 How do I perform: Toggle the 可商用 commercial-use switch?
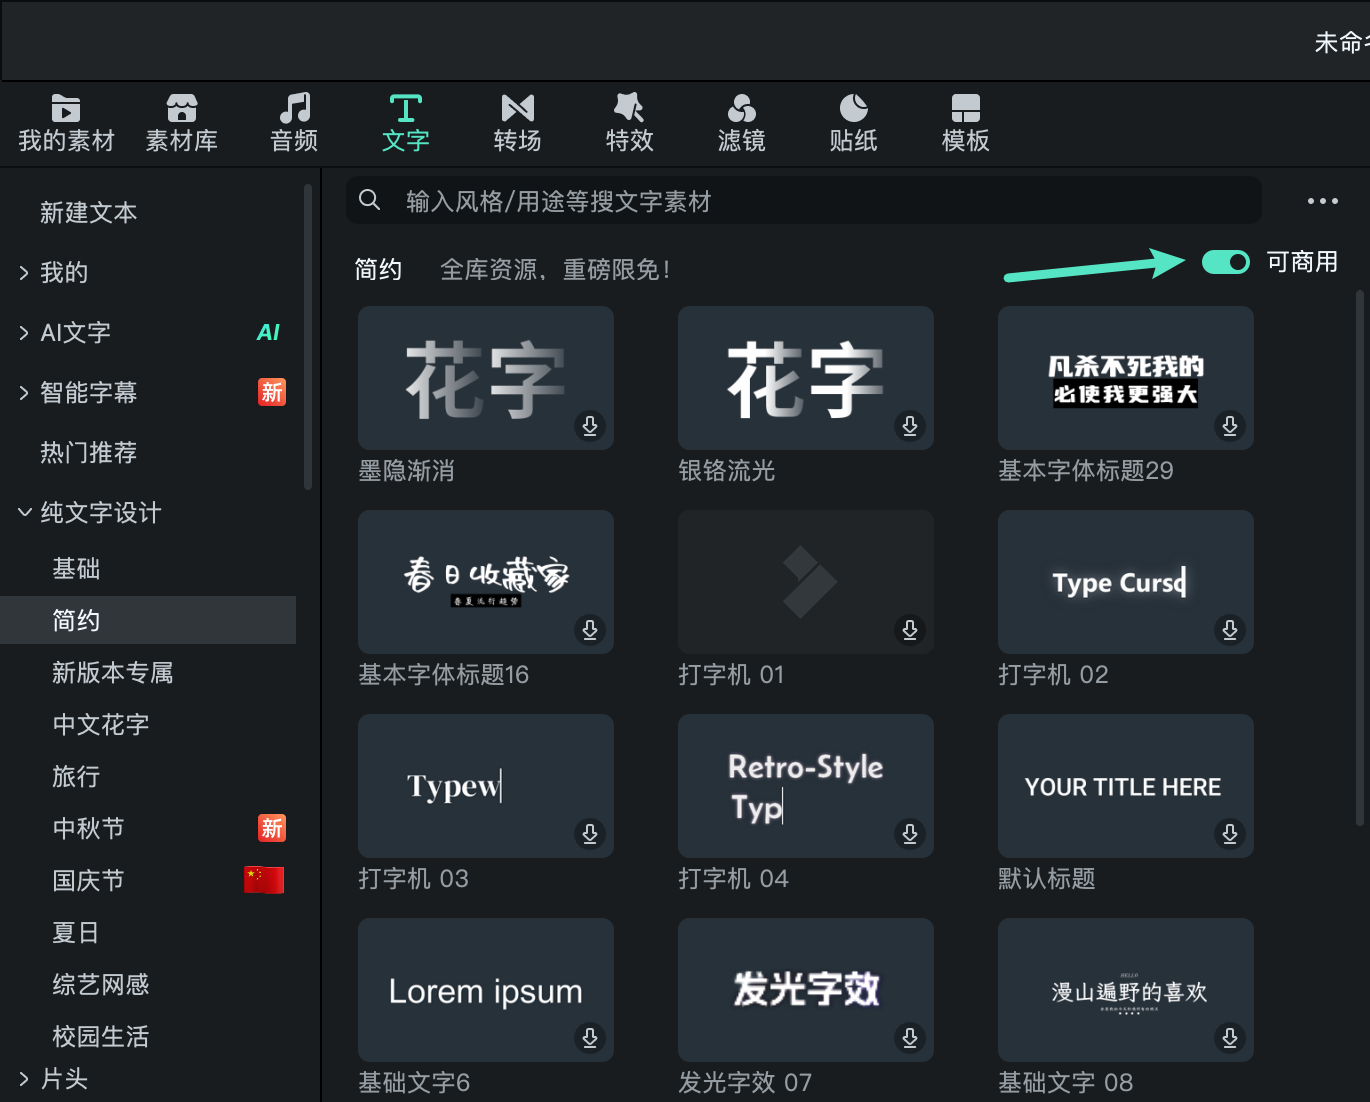point(1226,262)
